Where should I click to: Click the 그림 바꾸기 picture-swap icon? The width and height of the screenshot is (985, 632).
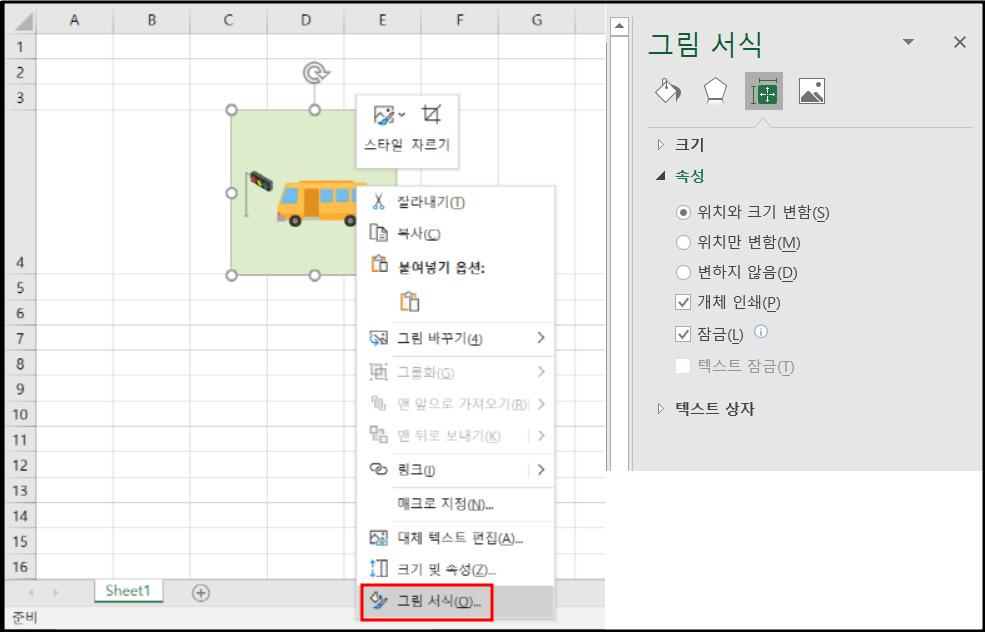click(380, 338)
